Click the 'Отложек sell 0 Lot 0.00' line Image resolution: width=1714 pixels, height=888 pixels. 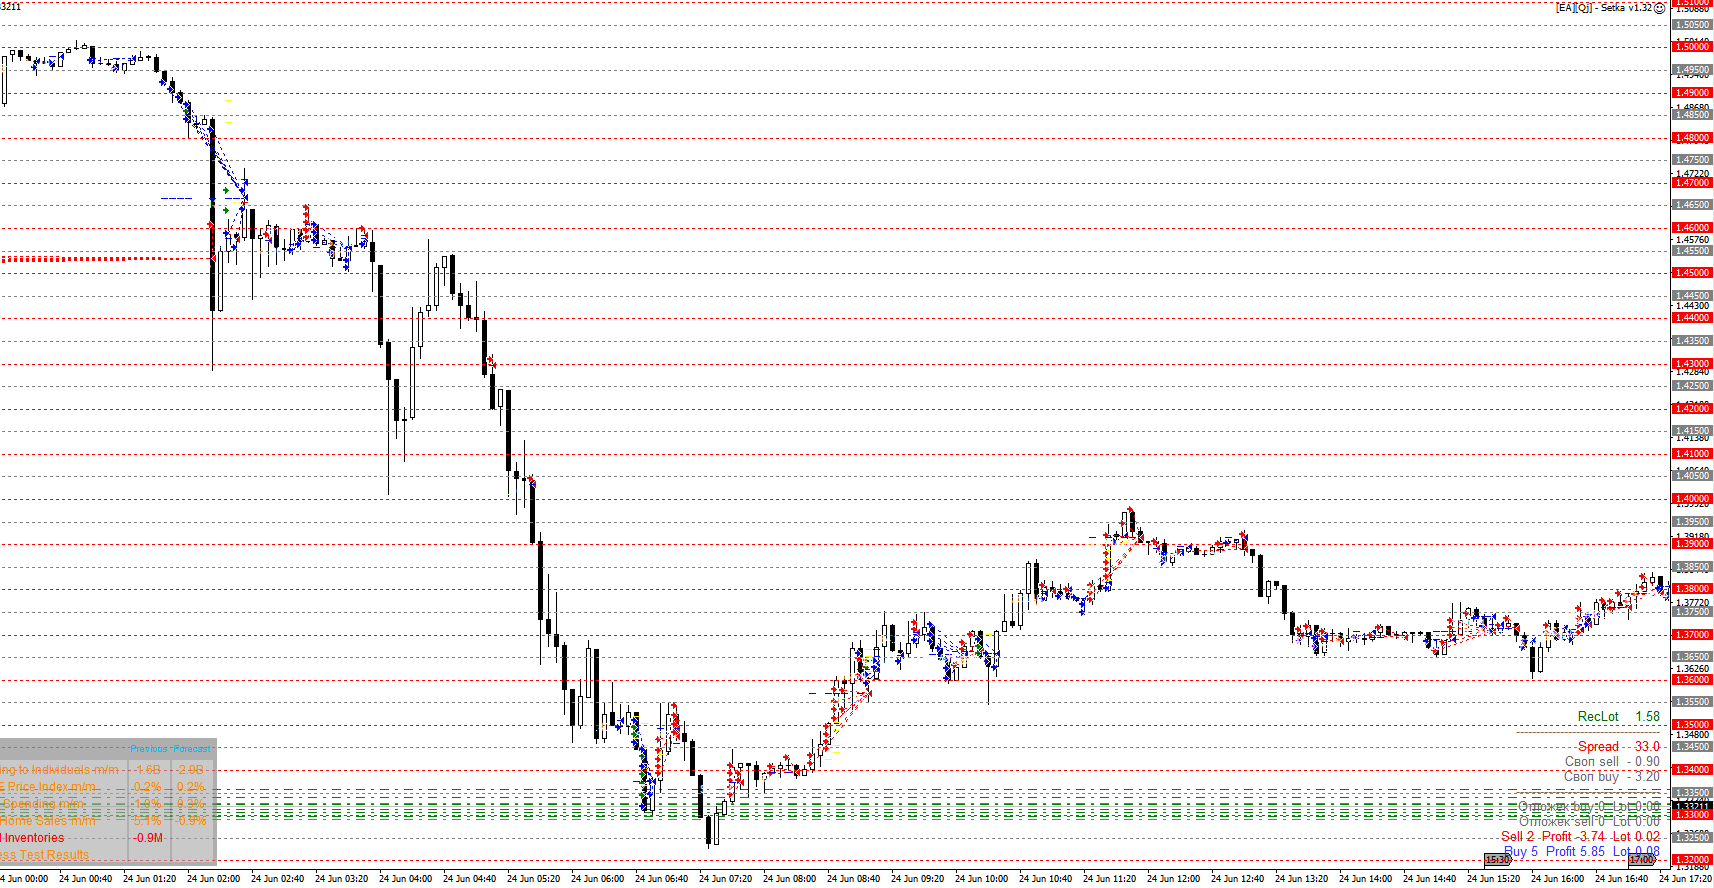click(1589, 821)
